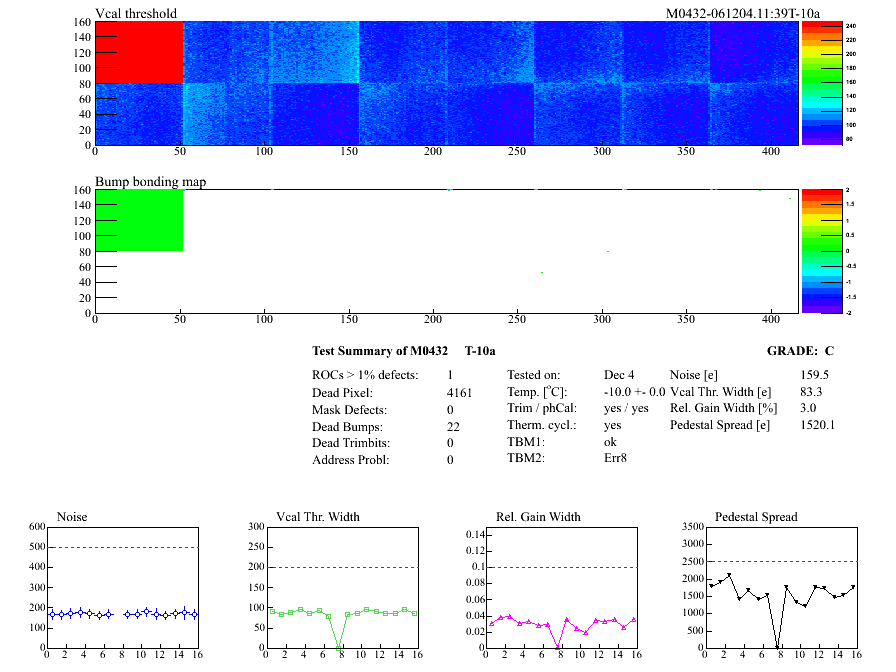Click the "ROCs > 1% defects:" label
The height and width of the screenshot is (672, 896).
coord(365,375)
